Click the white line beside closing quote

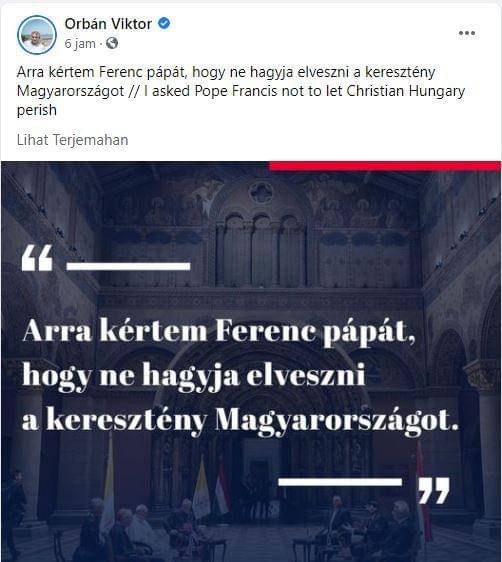(340, 482)
